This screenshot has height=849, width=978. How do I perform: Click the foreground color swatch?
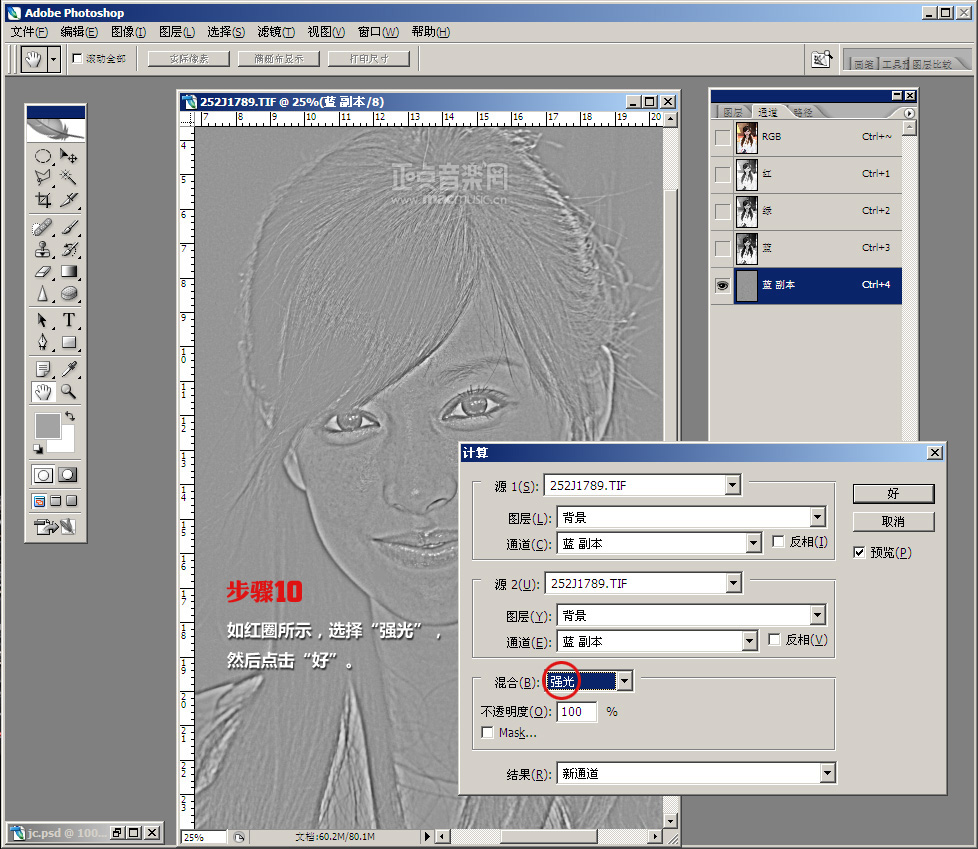pyautogui.click(x=47, y=425)
